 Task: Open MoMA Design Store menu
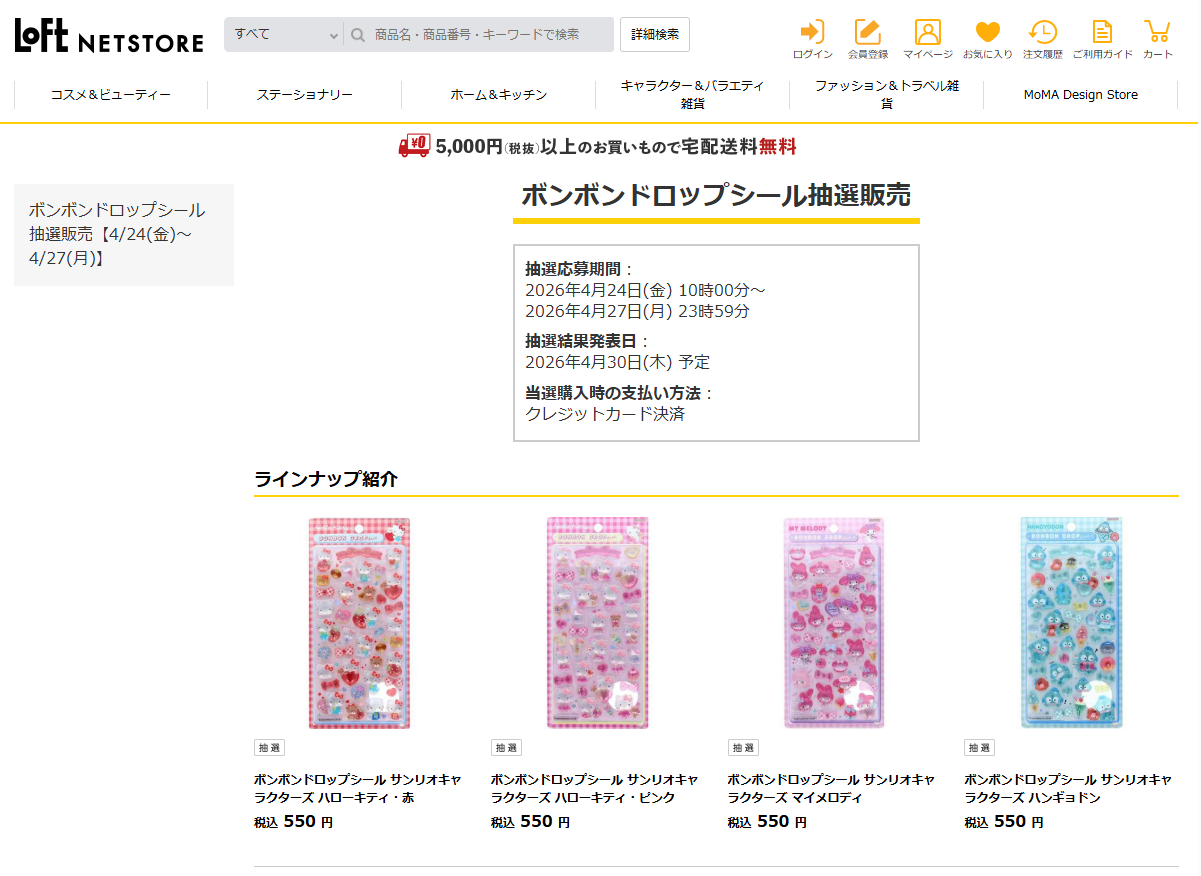1080,95
